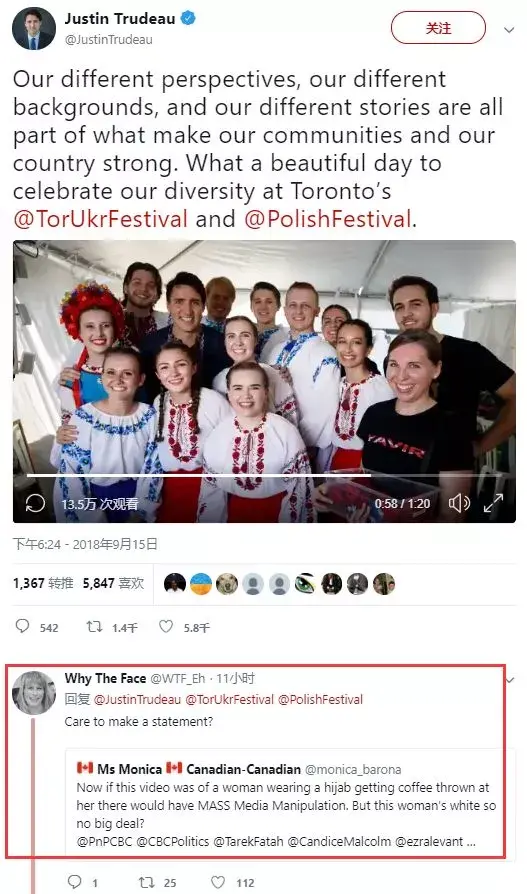The width and height of the screenshot is (527, 894).
Task: Click the retweet icon showing 1.4千
Action: 94,627
